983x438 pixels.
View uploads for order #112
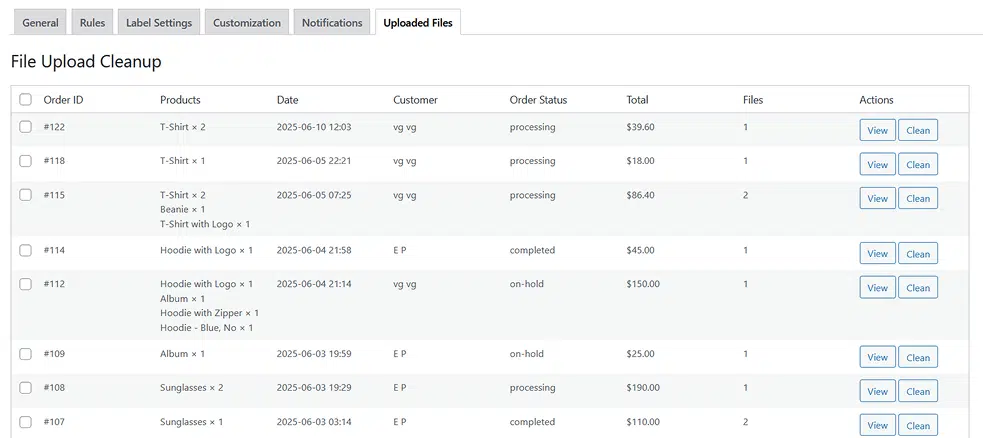click(x=877, y=288)
